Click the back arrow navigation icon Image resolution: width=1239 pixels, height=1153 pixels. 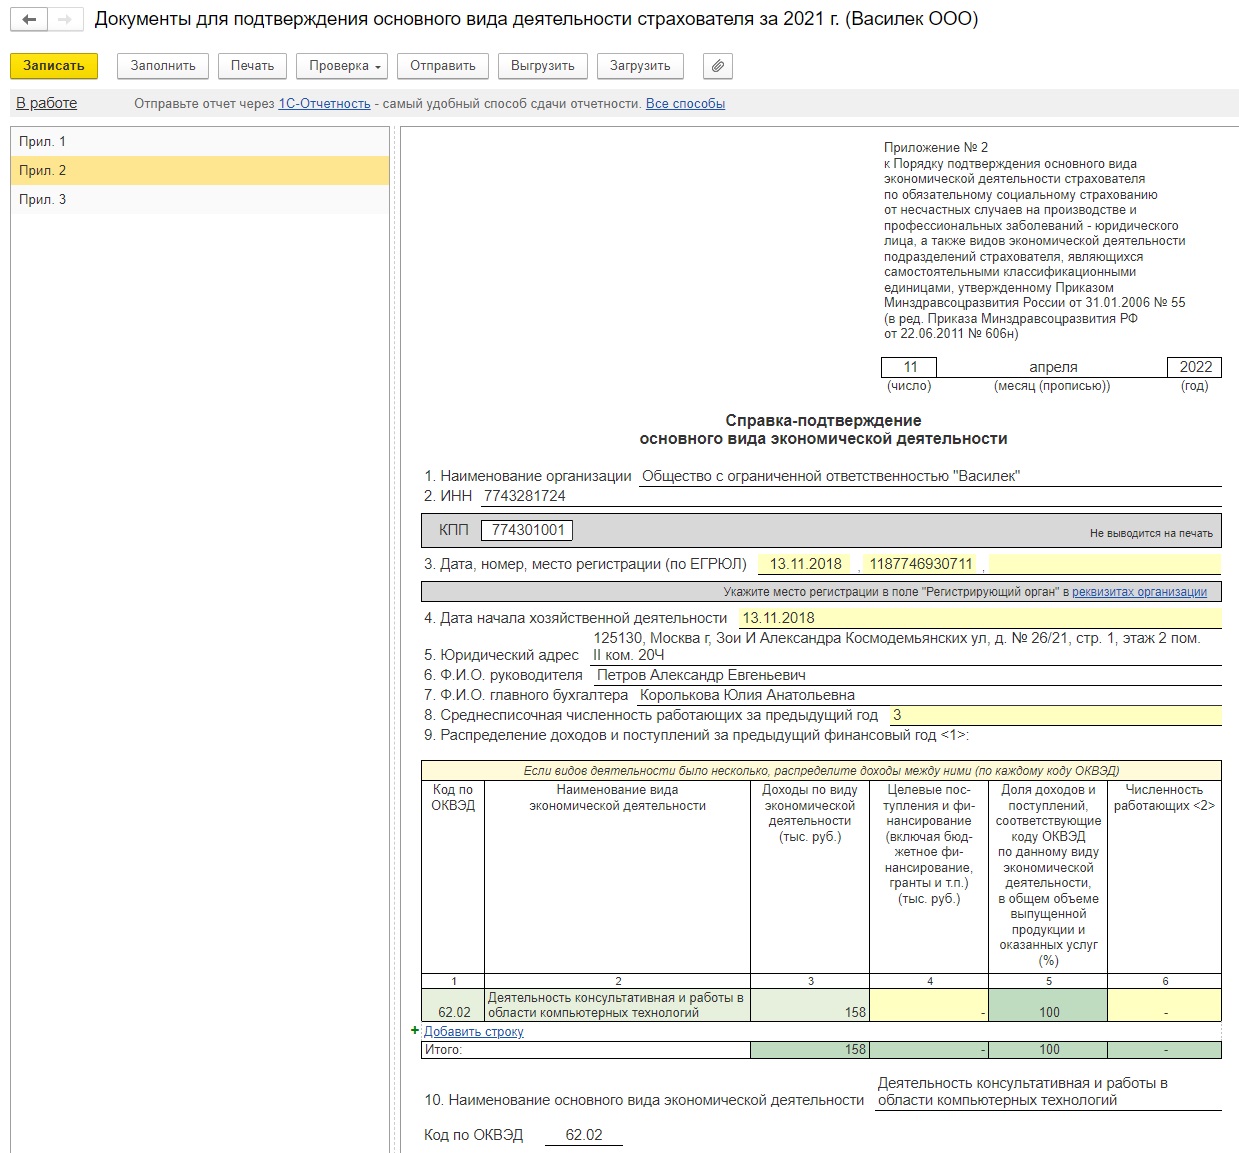[x=29, y=20]
